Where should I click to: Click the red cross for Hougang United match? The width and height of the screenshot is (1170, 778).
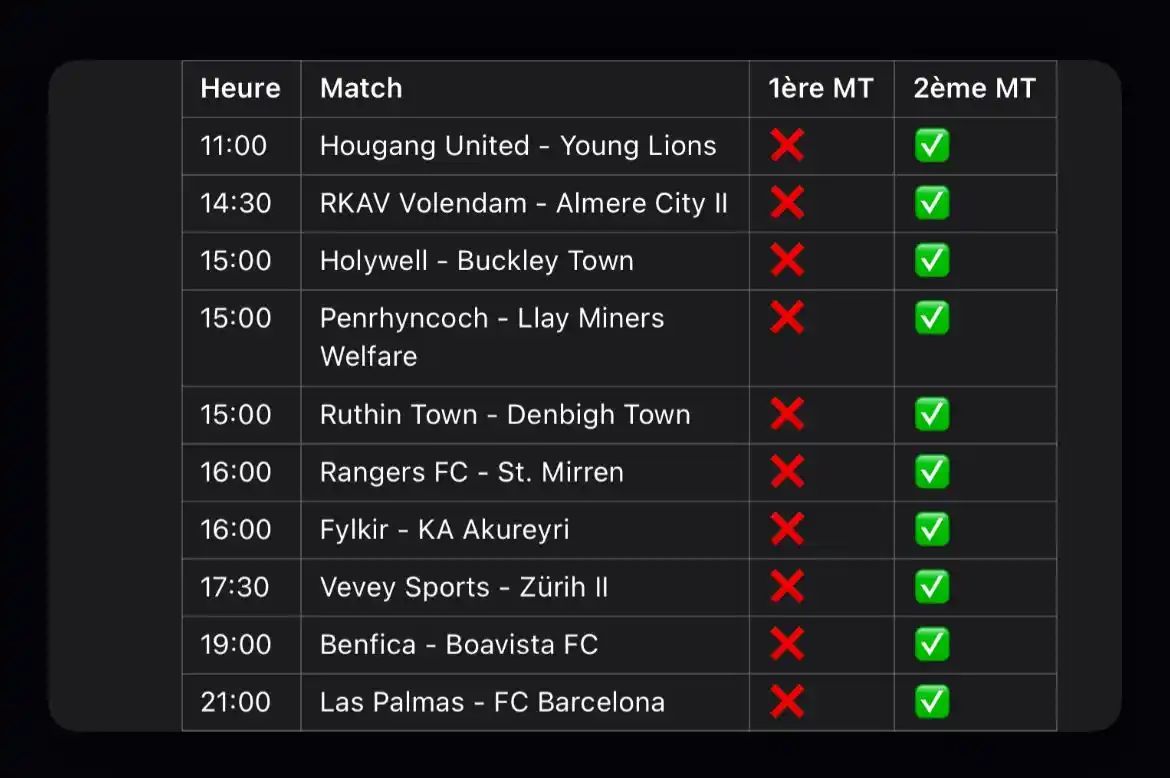pyautogui.click(x=787, y=145)
